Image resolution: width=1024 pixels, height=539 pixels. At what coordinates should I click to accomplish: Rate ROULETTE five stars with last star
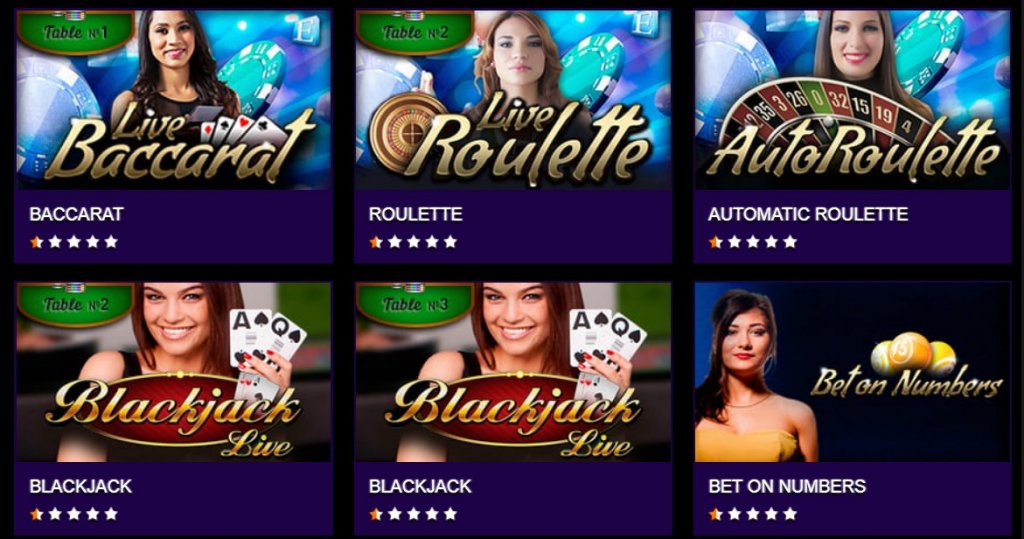coord(451,242)
